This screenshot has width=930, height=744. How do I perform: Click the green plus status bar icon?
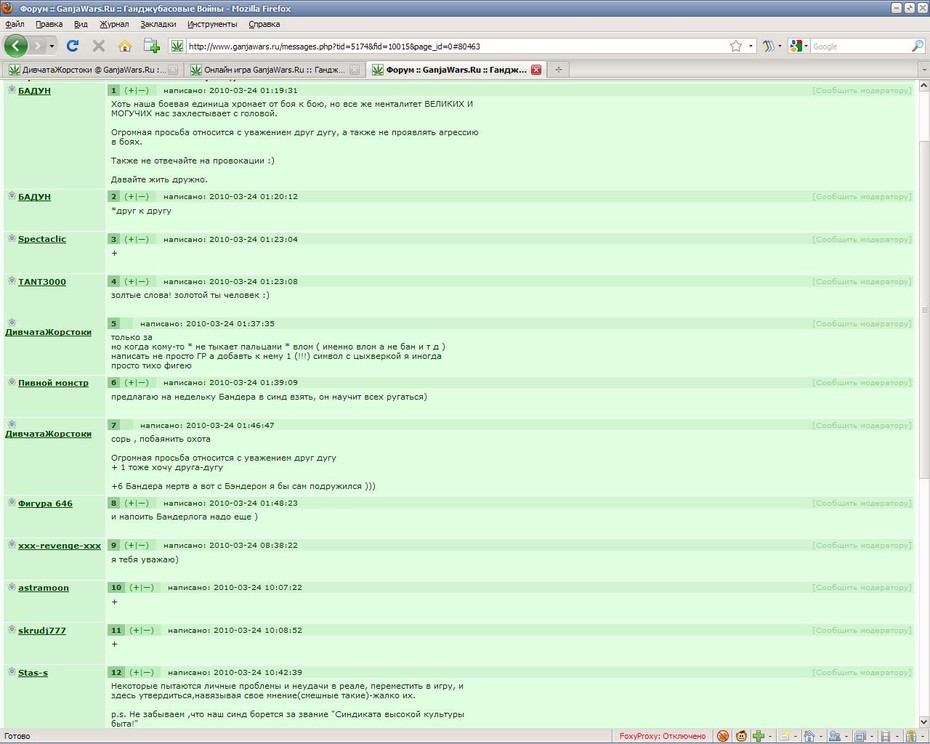point(758,736)
